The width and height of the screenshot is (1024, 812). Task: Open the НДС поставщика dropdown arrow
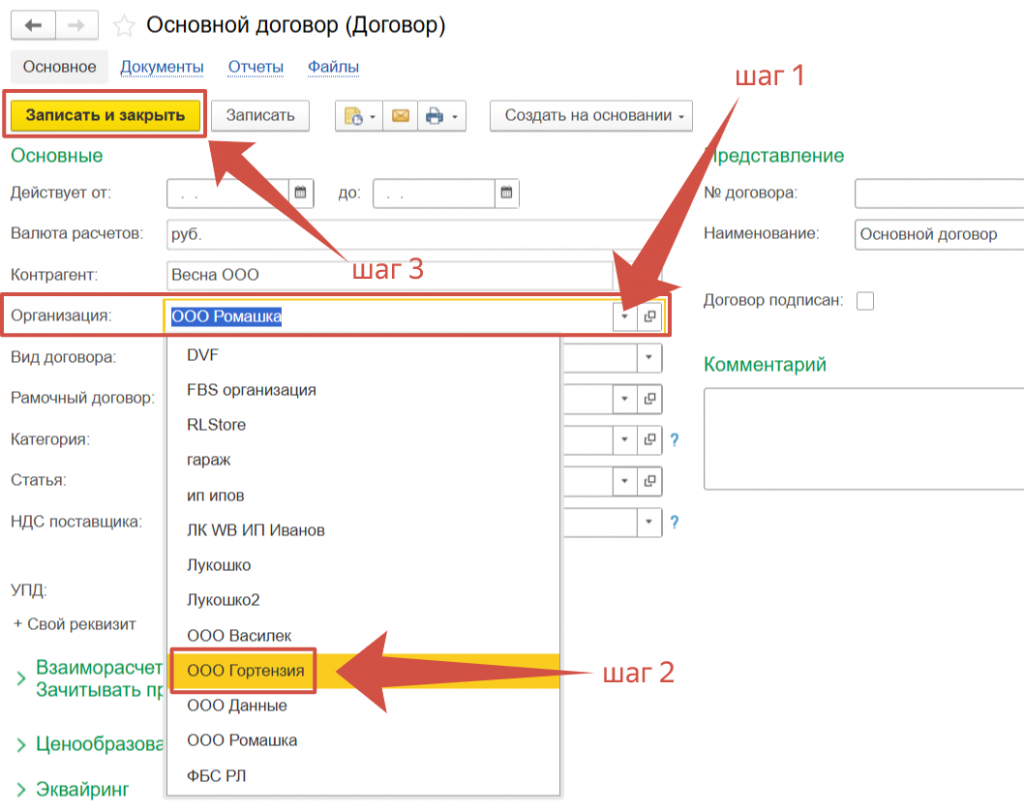[x=650, y=521]
